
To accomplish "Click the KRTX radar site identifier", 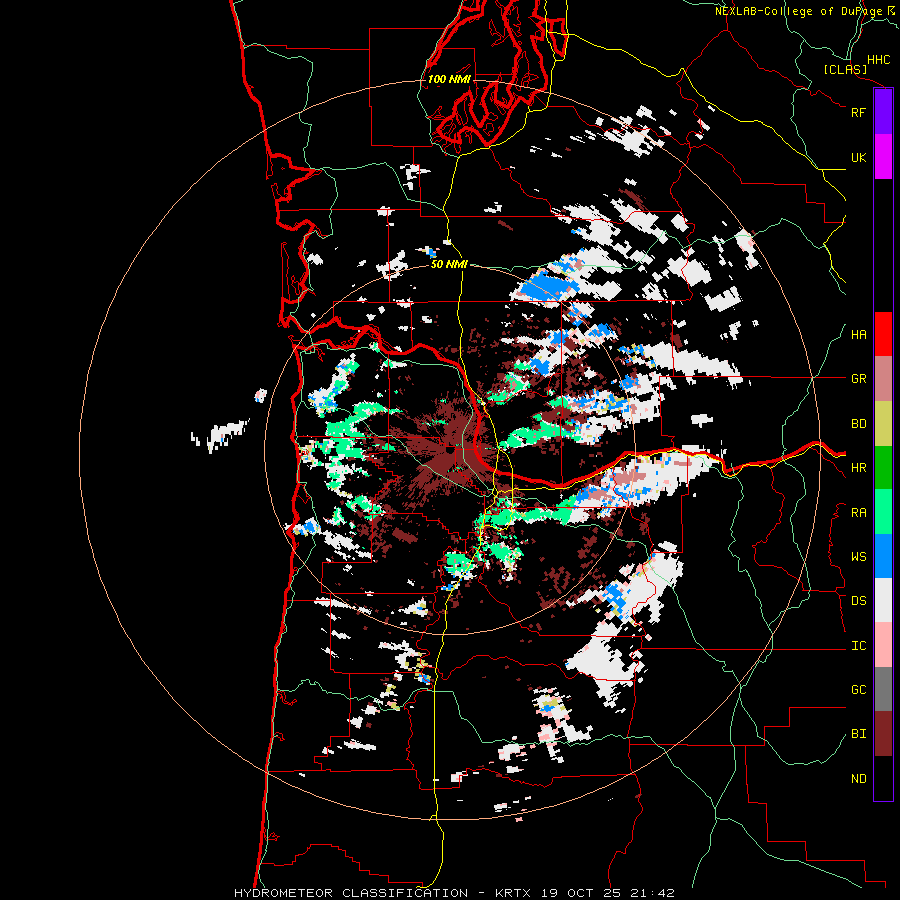I will [513, 893].
